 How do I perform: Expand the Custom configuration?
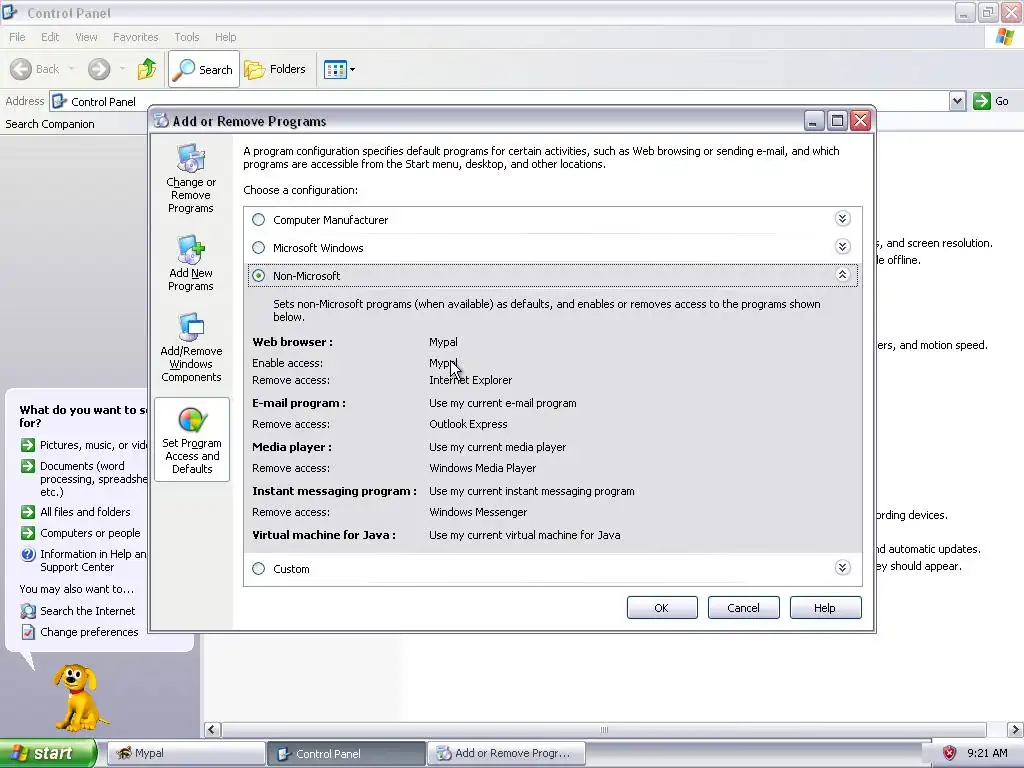pos(842,567)
